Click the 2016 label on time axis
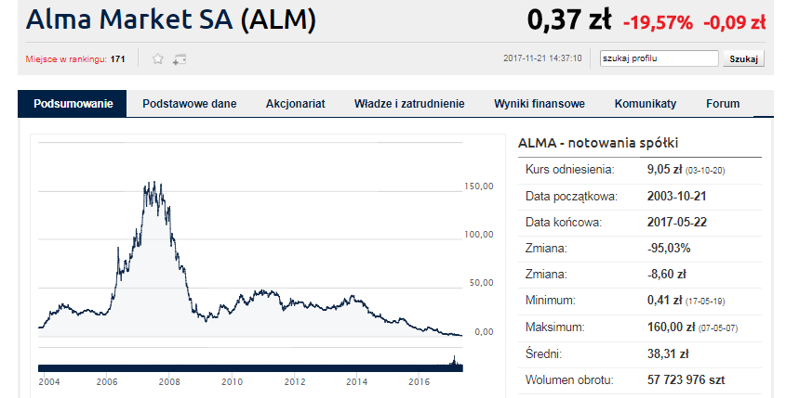 pyautogui.click(x=419, y=382)
